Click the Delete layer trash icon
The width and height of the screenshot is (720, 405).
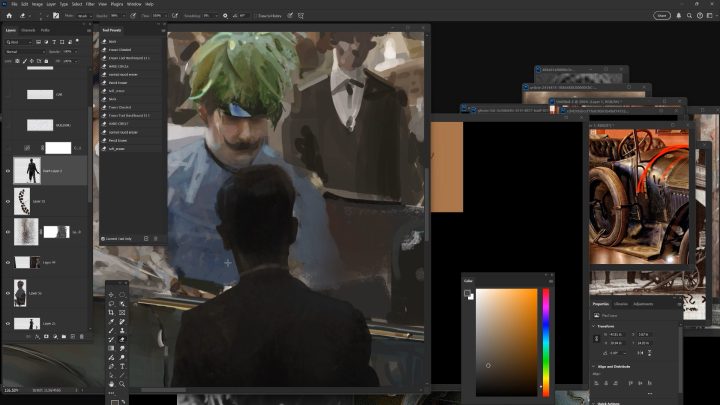pos(82,337)
